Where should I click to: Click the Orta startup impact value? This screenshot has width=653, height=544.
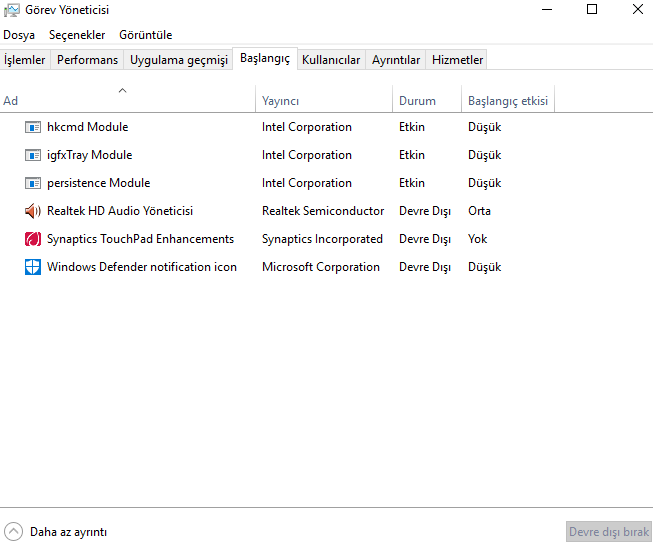click(x=479, y=211)
